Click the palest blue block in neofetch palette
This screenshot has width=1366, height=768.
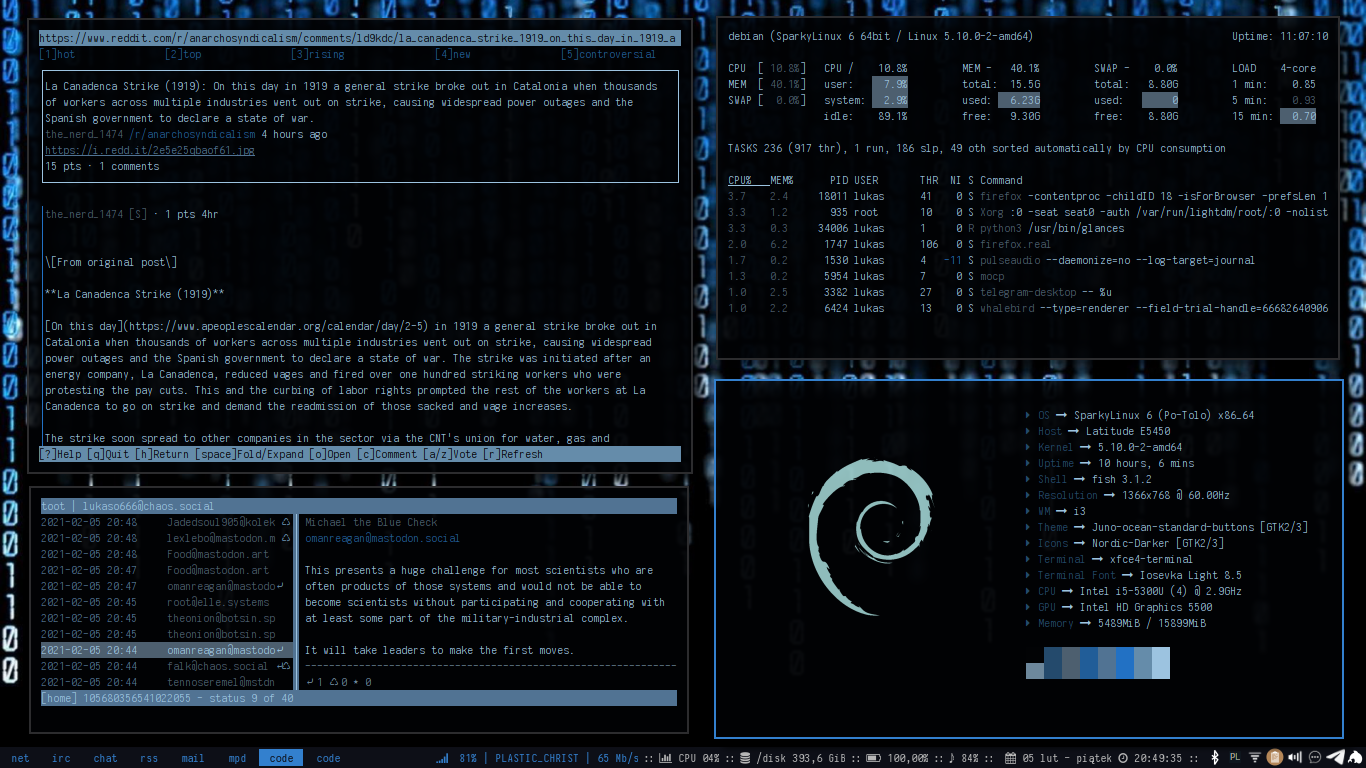1161,663
